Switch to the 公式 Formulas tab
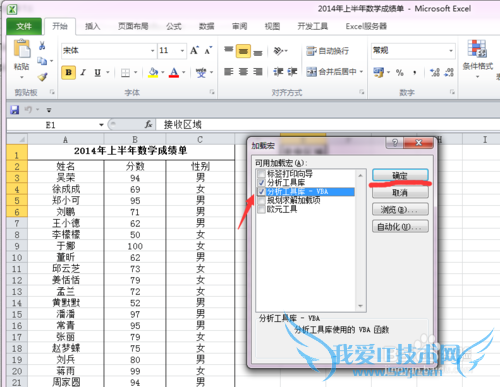500x387 pixels. (174, 26)
